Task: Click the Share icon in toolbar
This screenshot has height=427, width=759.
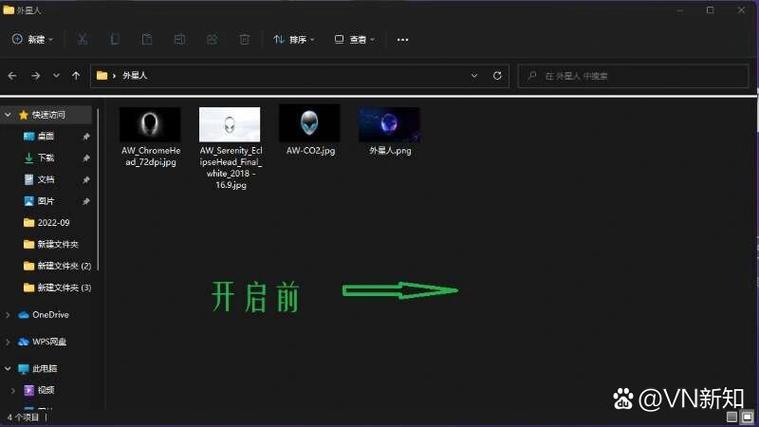Action: tap(212, 39)
